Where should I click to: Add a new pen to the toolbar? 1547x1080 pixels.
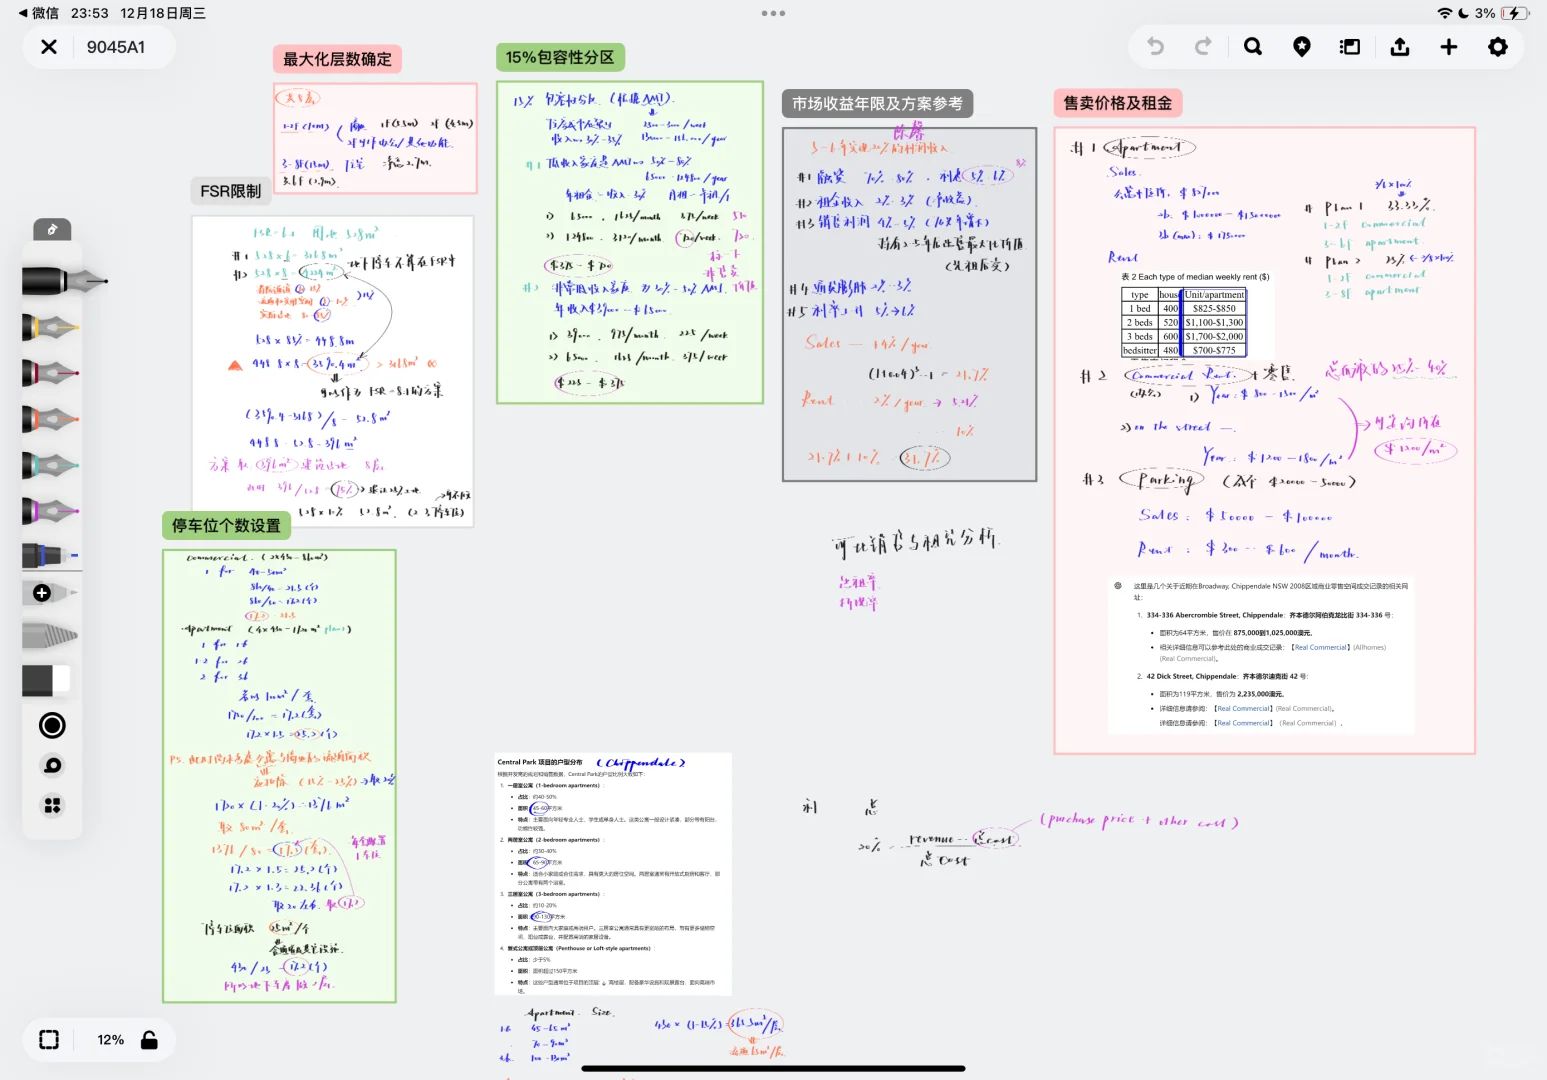click(x=42, y=593)
